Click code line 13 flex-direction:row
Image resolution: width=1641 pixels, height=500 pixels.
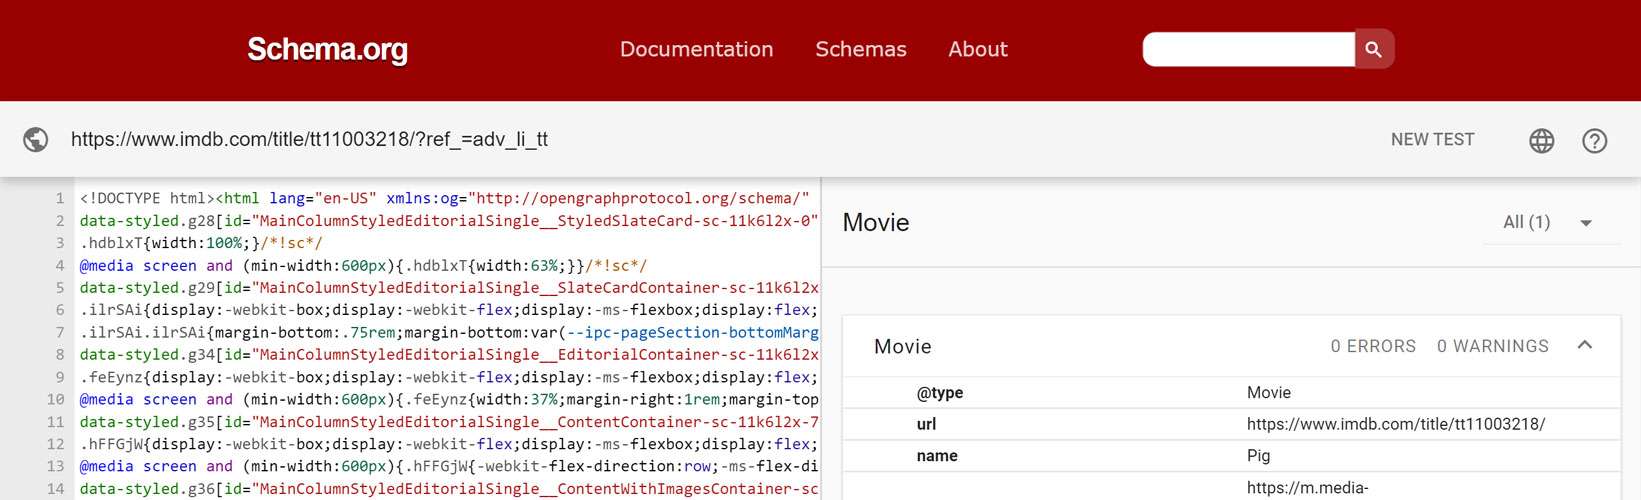[x=449, y=466]
